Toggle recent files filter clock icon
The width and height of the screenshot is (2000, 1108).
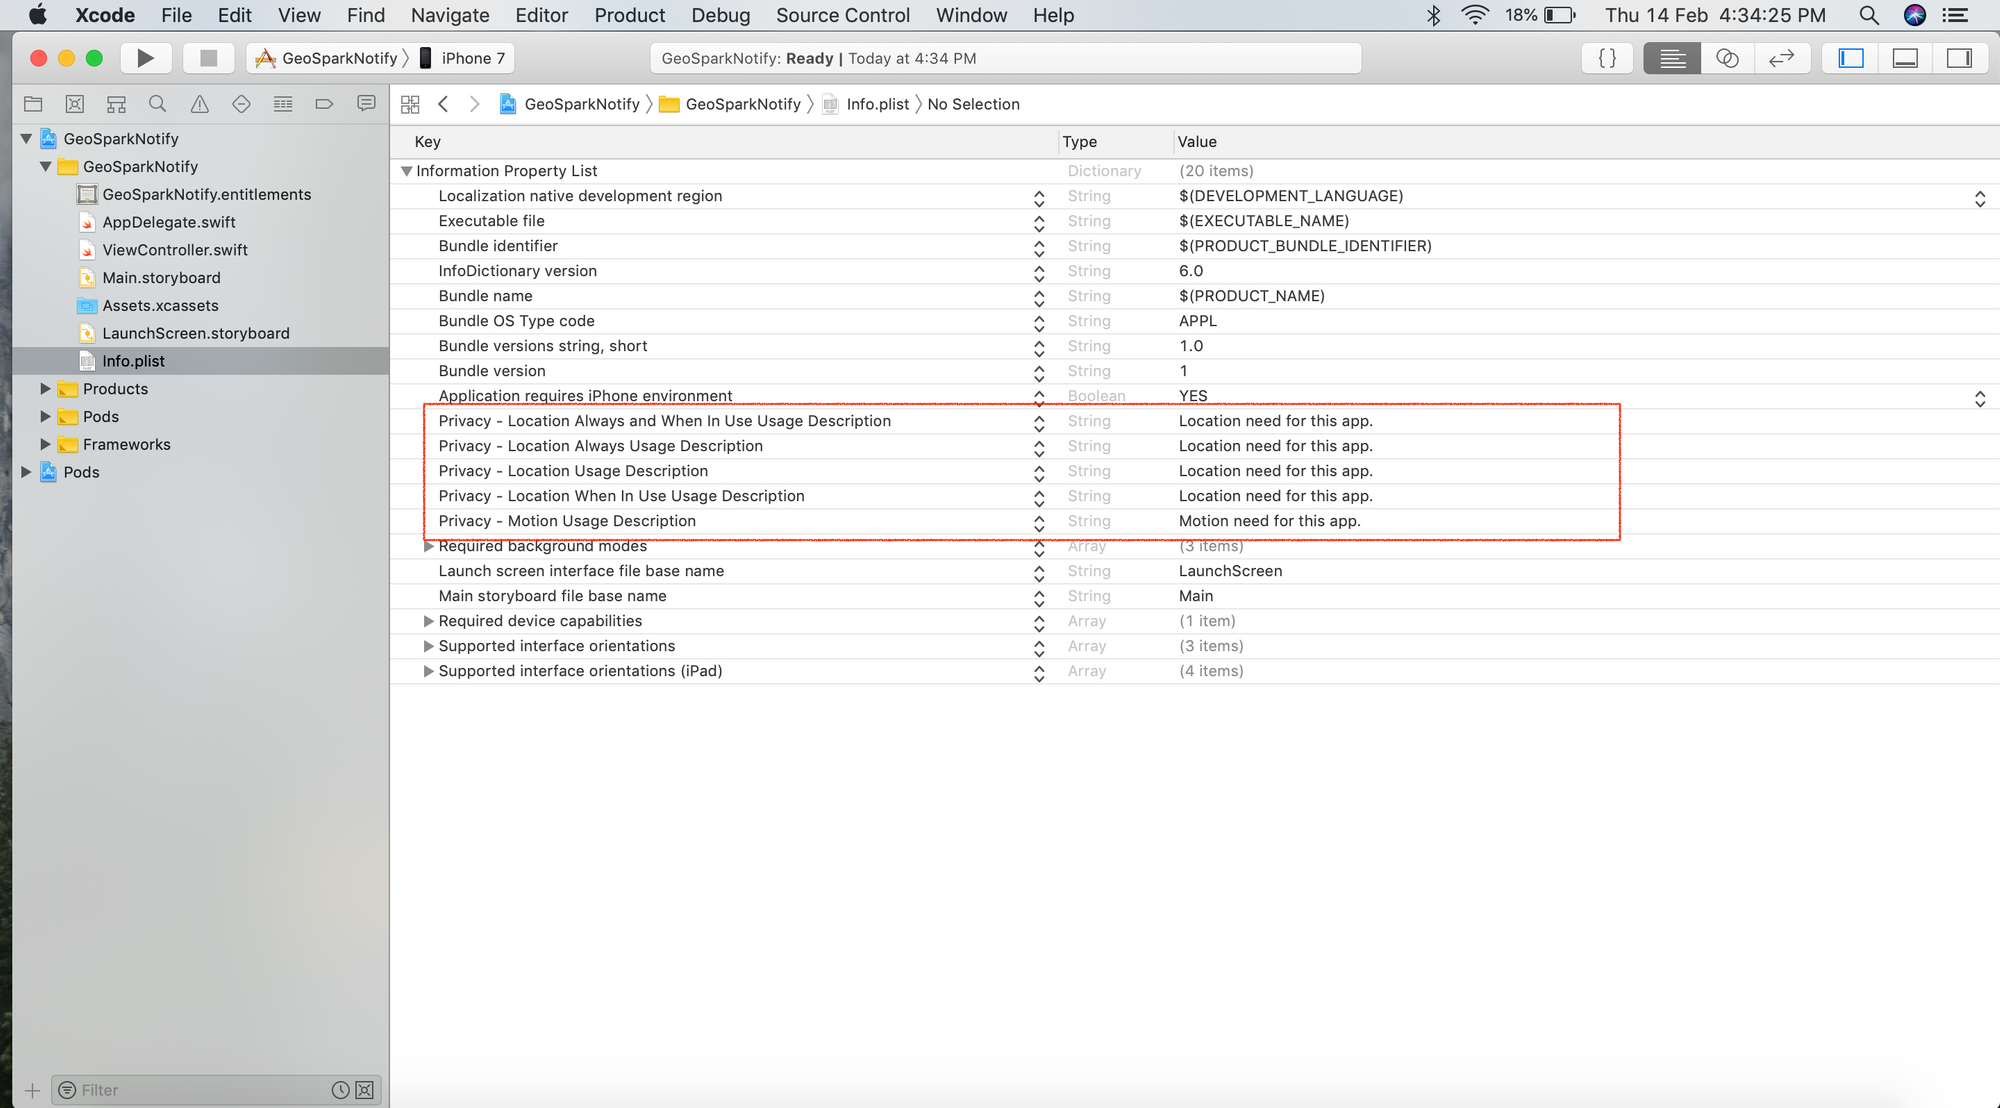(340, 1090)
